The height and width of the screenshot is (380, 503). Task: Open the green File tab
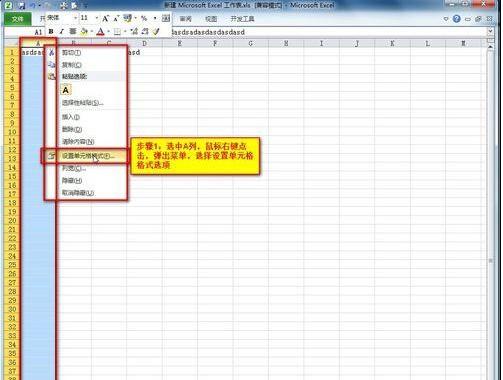pos(18,19)
